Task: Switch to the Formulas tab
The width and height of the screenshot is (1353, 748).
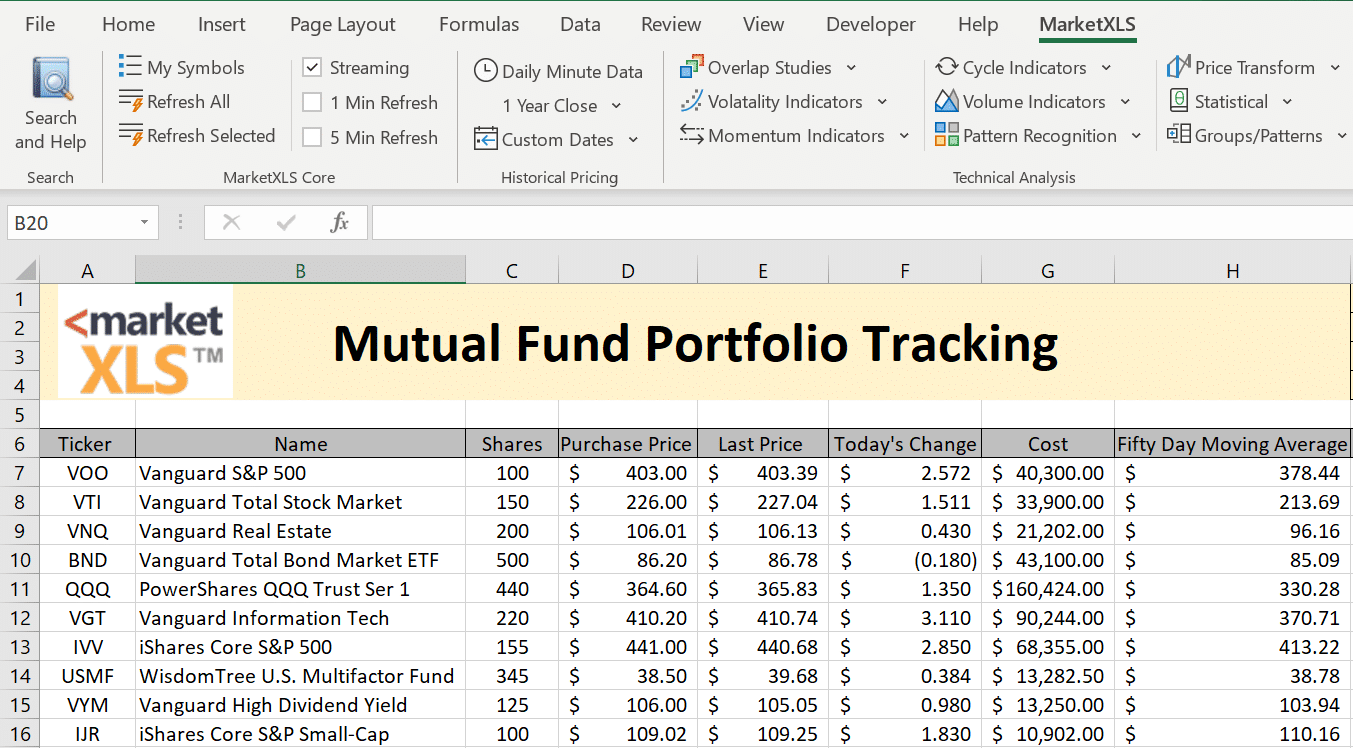Action: tap(479, 24)
